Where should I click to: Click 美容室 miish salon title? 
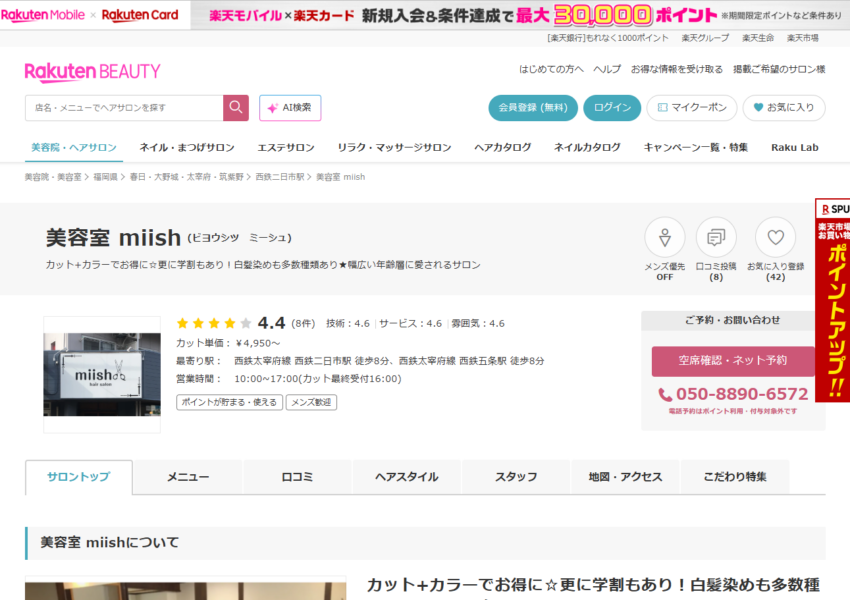[113, 238]
